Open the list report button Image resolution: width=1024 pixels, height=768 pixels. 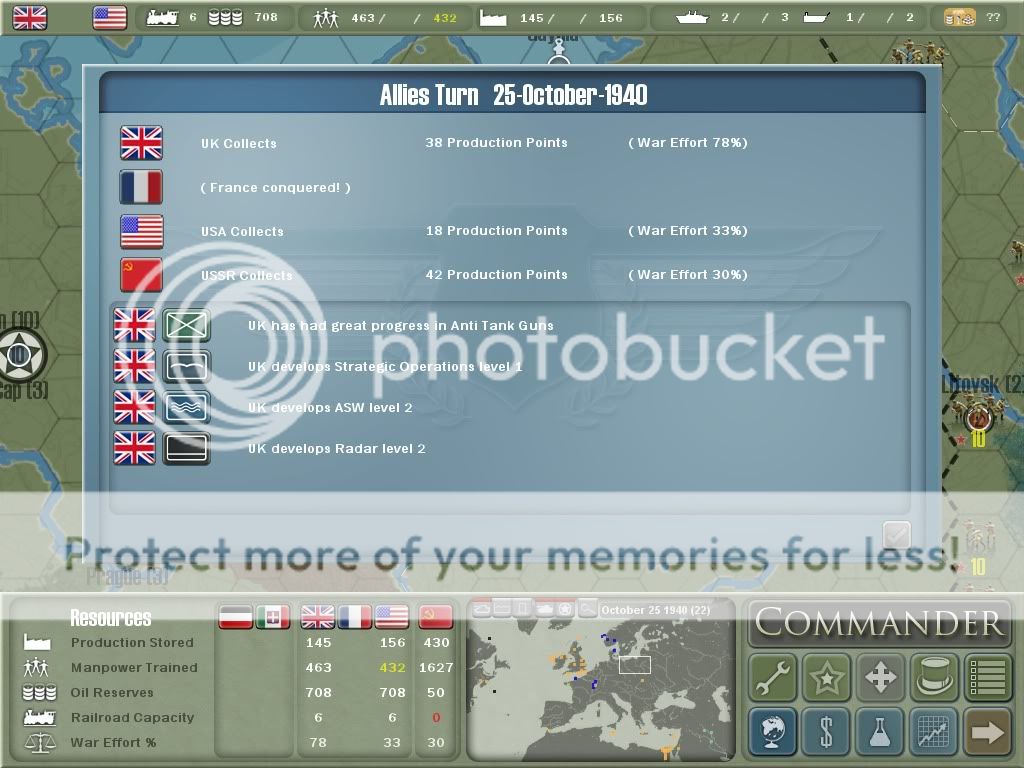(x=987, y=678)
